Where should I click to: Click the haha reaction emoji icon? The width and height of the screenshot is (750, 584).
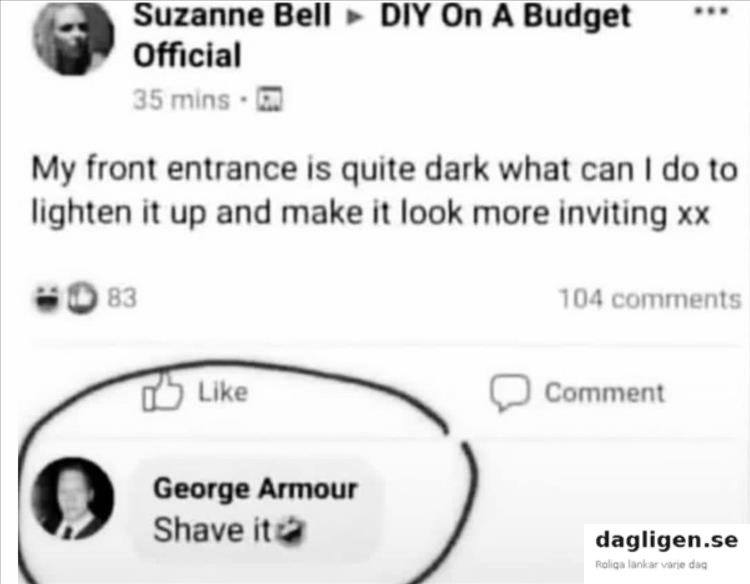click(x=47, y=298)
